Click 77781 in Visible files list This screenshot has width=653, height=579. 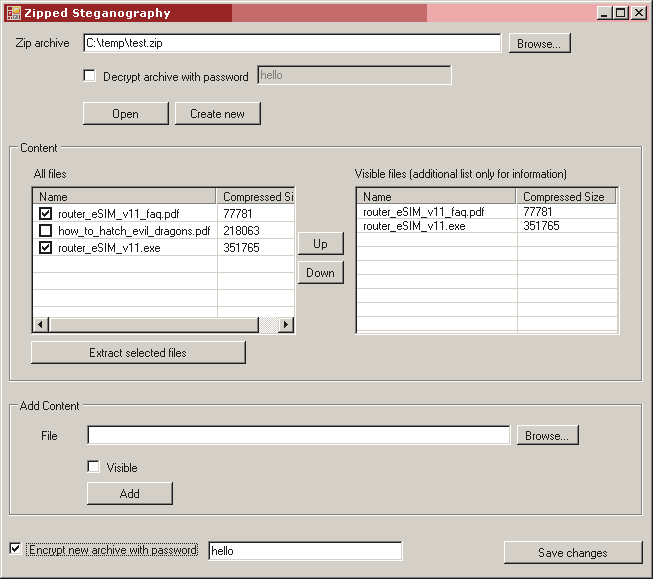(538, 212)
